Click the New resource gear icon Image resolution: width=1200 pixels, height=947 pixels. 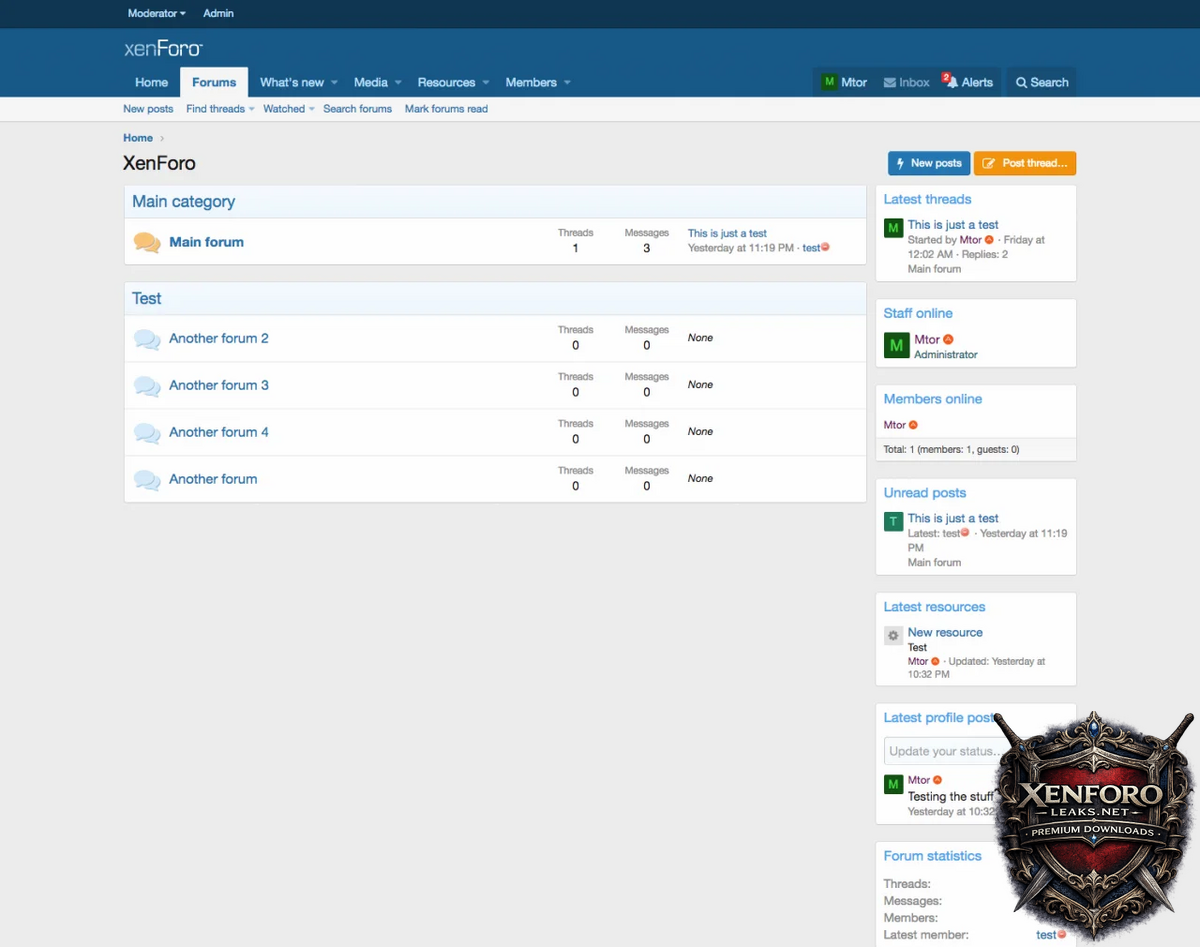pos(893,635)
